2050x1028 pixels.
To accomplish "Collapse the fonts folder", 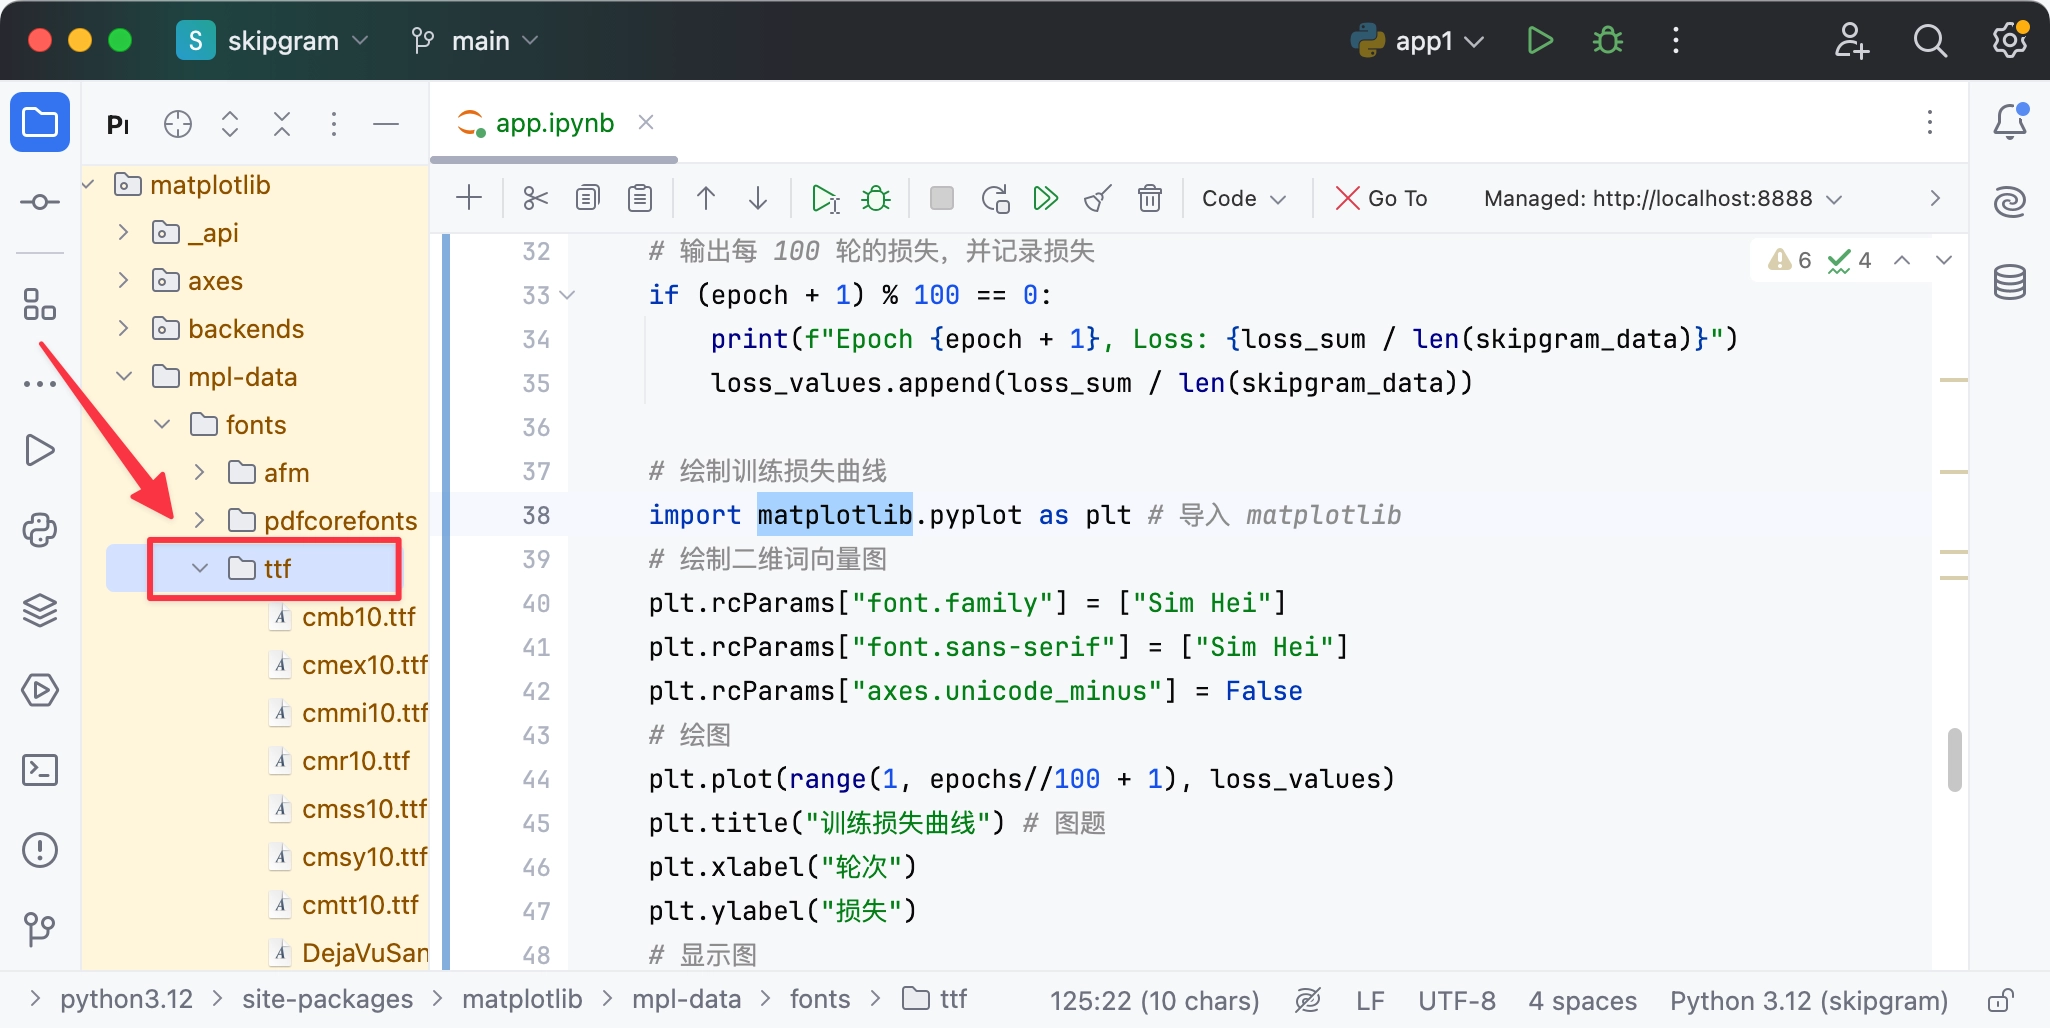I will [x=161, y=424].
